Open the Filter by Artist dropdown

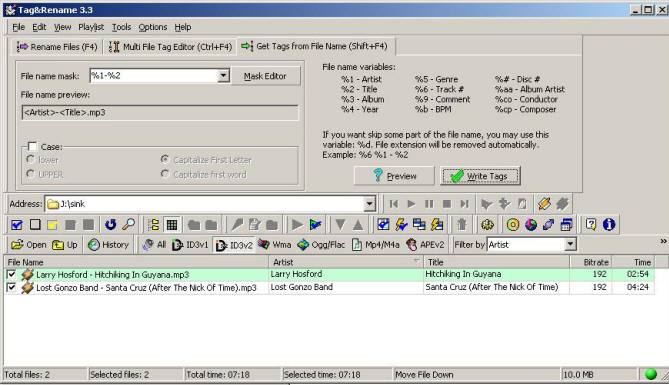point(570,245)
